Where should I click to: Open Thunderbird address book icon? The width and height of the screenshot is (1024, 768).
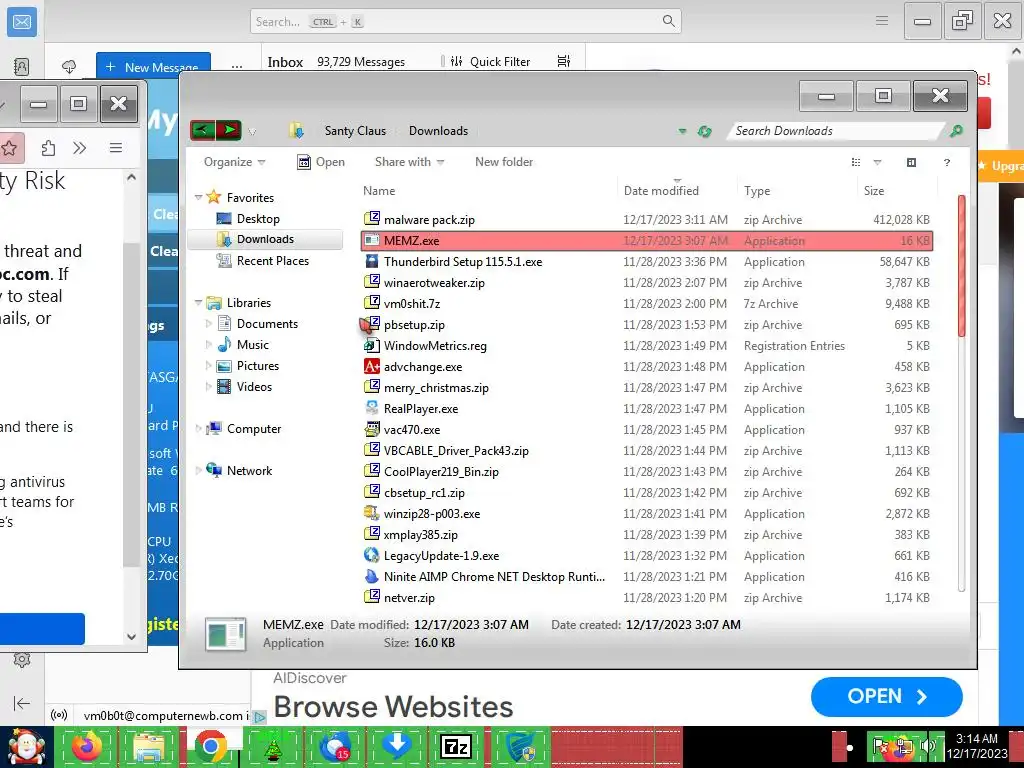click(x=22, y=67)
